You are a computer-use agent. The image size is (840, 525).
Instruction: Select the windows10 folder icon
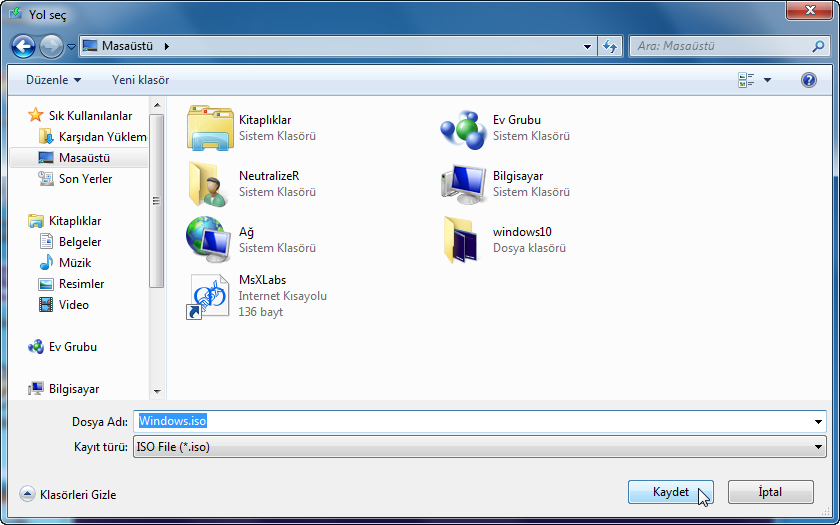point(463,239)
